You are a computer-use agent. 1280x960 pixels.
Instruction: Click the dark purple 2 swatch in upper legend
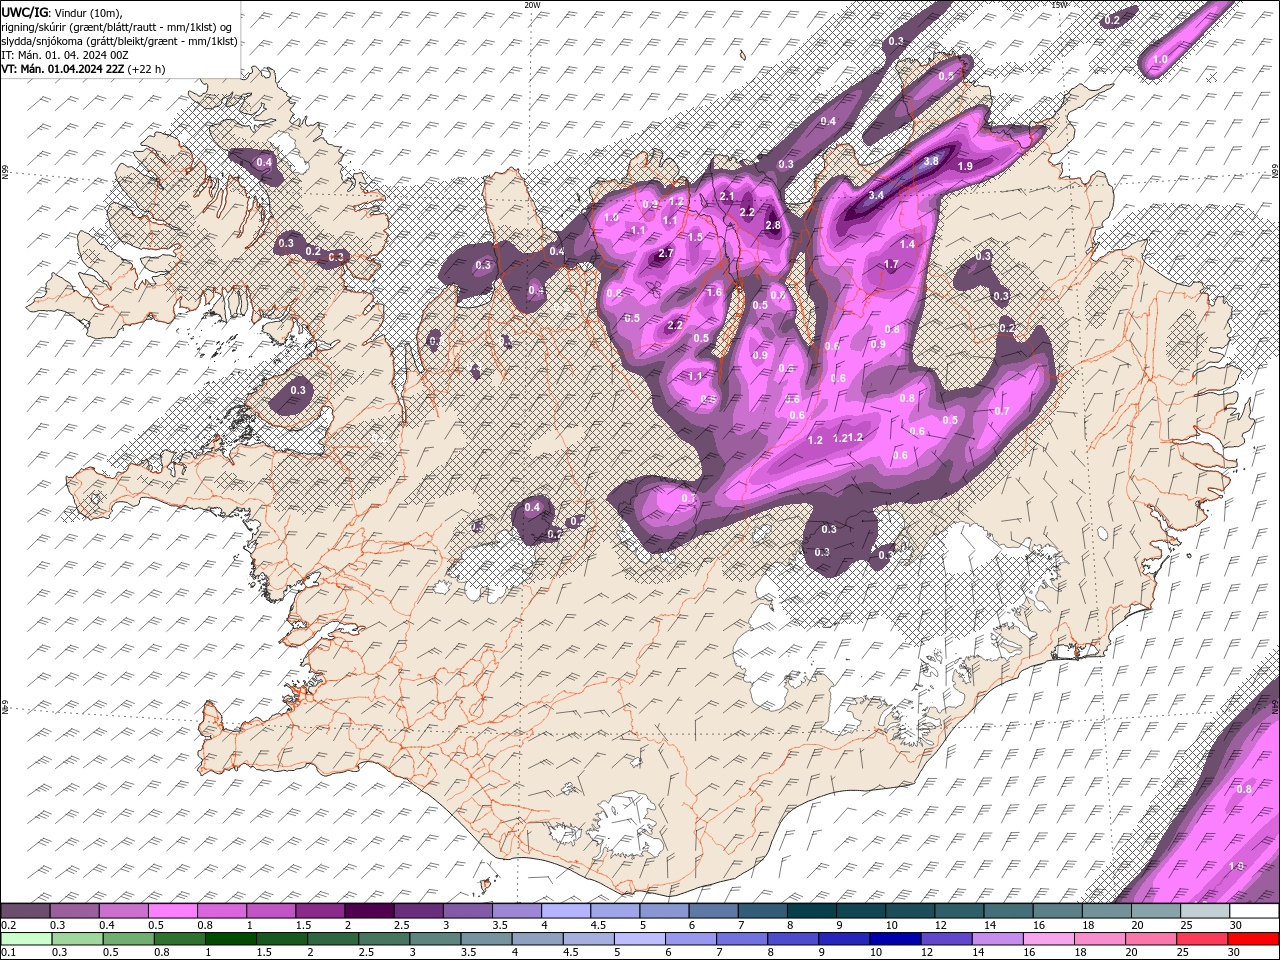(x=369, y=911)
